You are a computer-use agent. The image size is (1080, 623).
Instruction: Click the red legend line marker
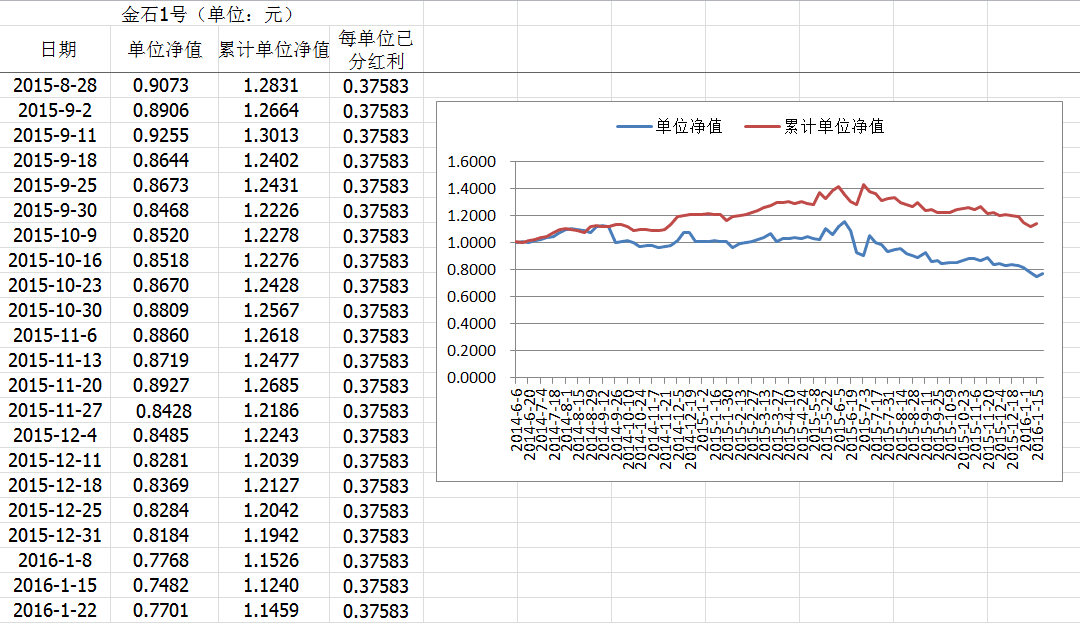point(761,126)
